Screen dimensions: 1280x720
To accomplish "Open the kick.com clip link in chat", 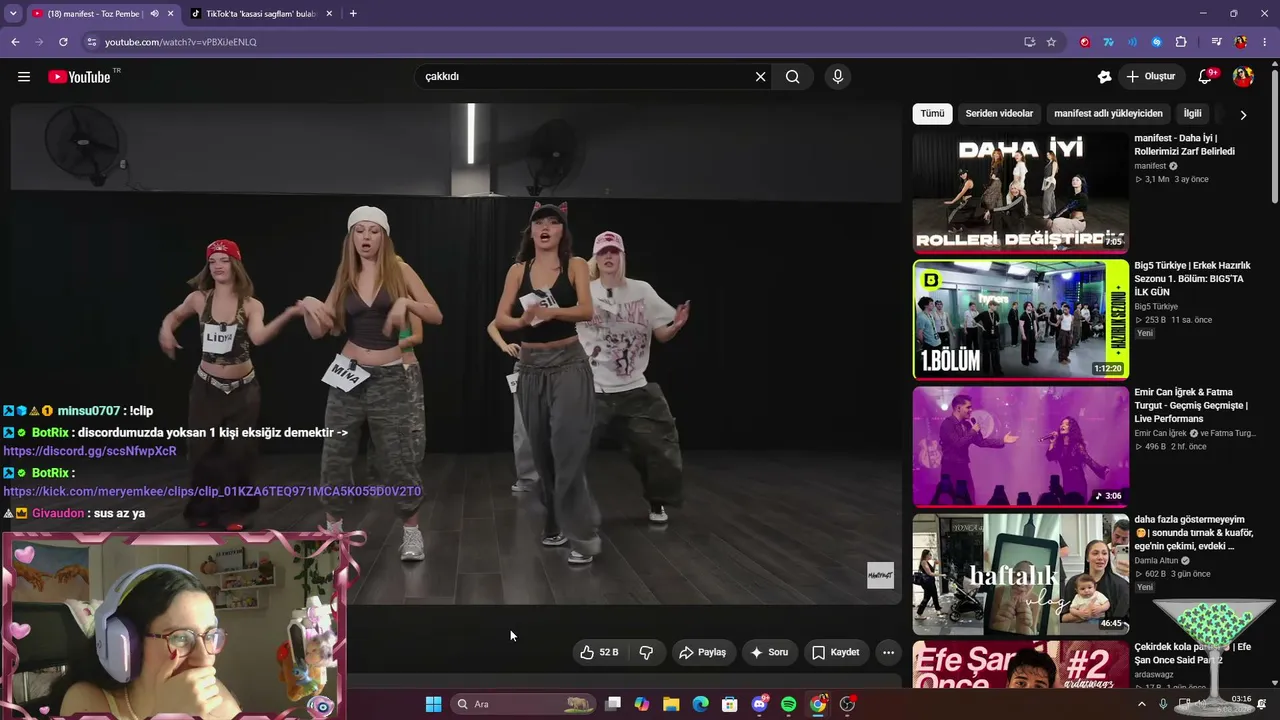I will pos(212,491).
